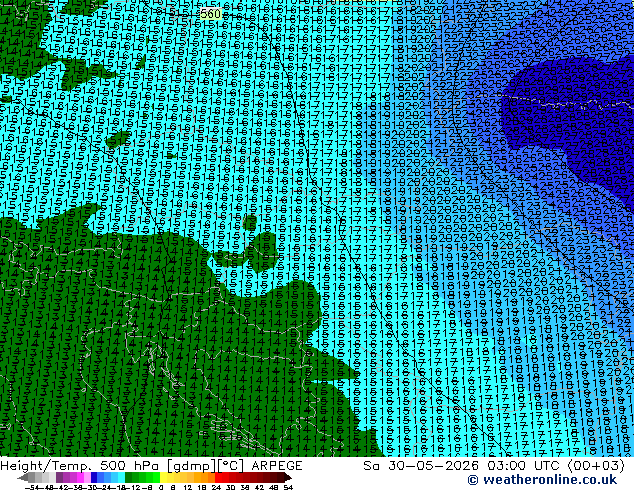Click the 54 legend scale value
The image size is (634, 490).
click(288, 487)
